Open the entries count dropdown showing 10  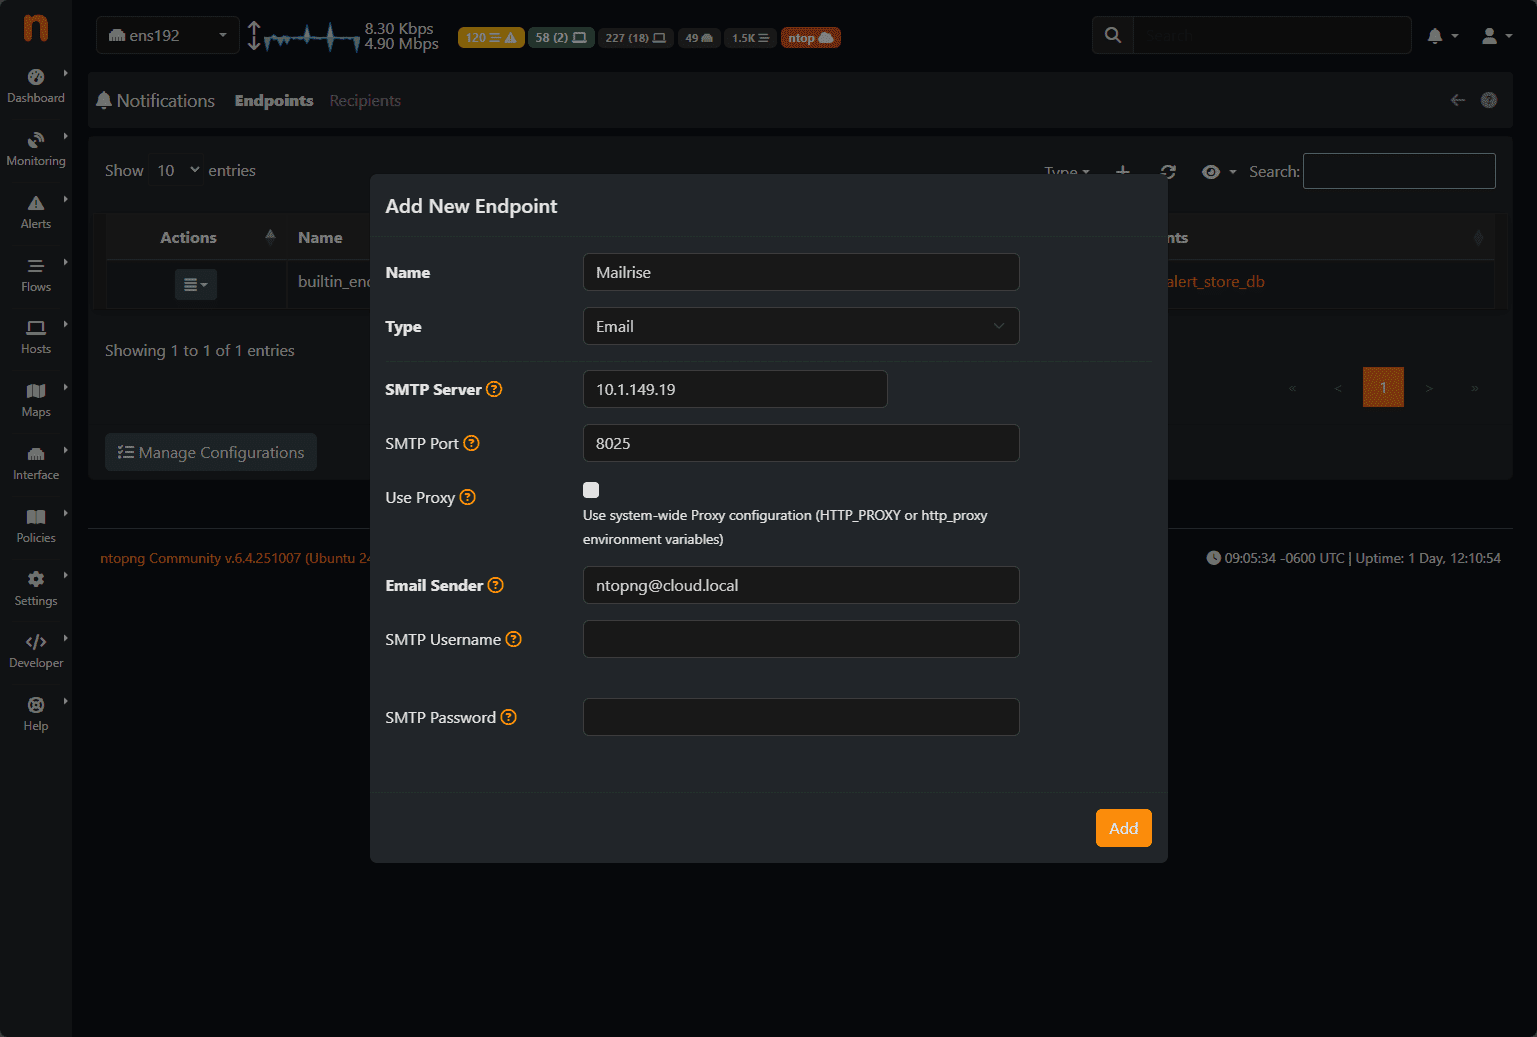click(x=175, y=170)
